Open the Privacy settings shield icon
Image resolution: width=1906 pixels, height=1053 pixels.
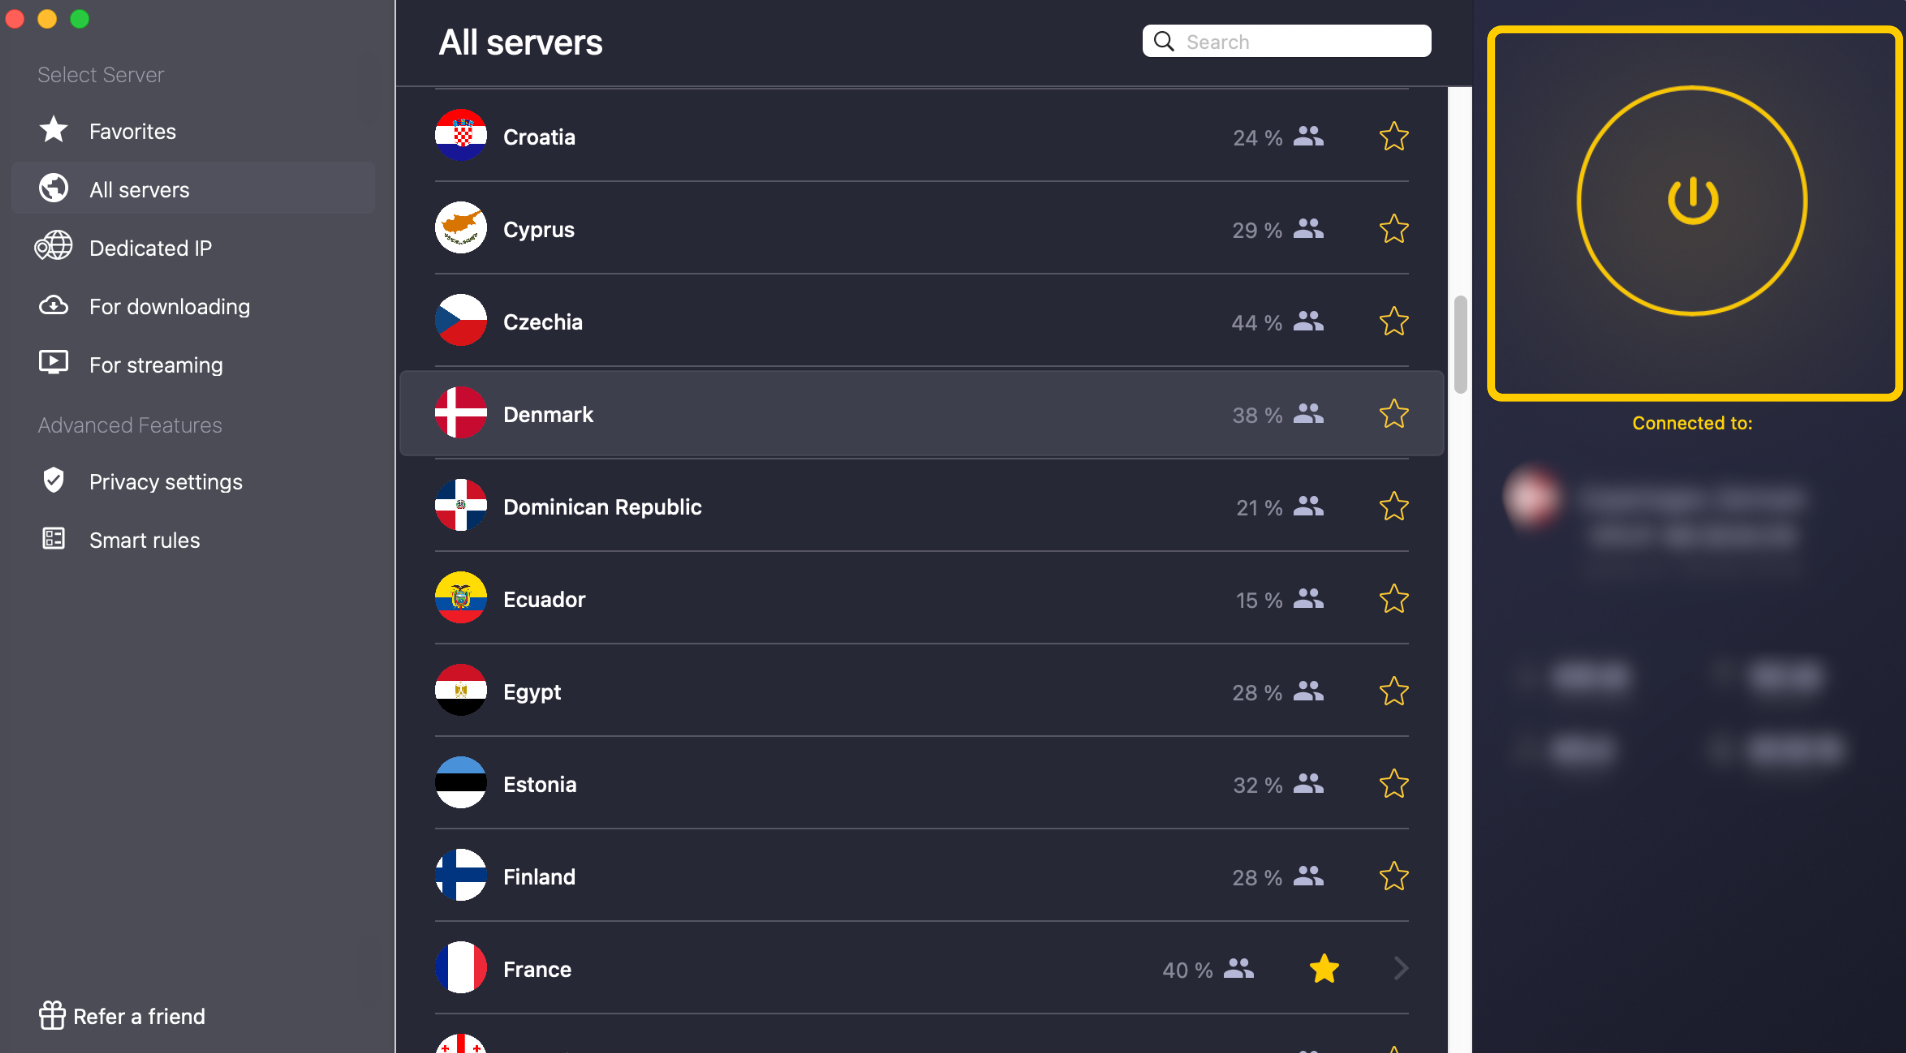53,481
